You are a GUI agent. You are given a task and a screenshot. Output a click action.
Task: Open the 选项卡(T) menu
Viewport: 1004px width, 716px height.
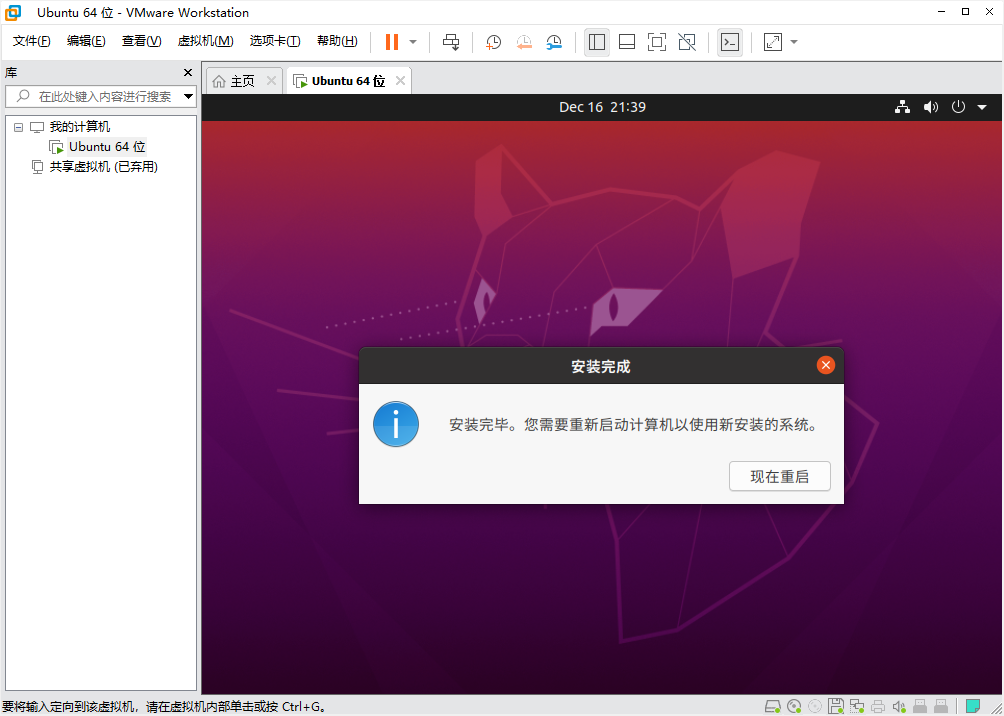click(x=275, y=41)
